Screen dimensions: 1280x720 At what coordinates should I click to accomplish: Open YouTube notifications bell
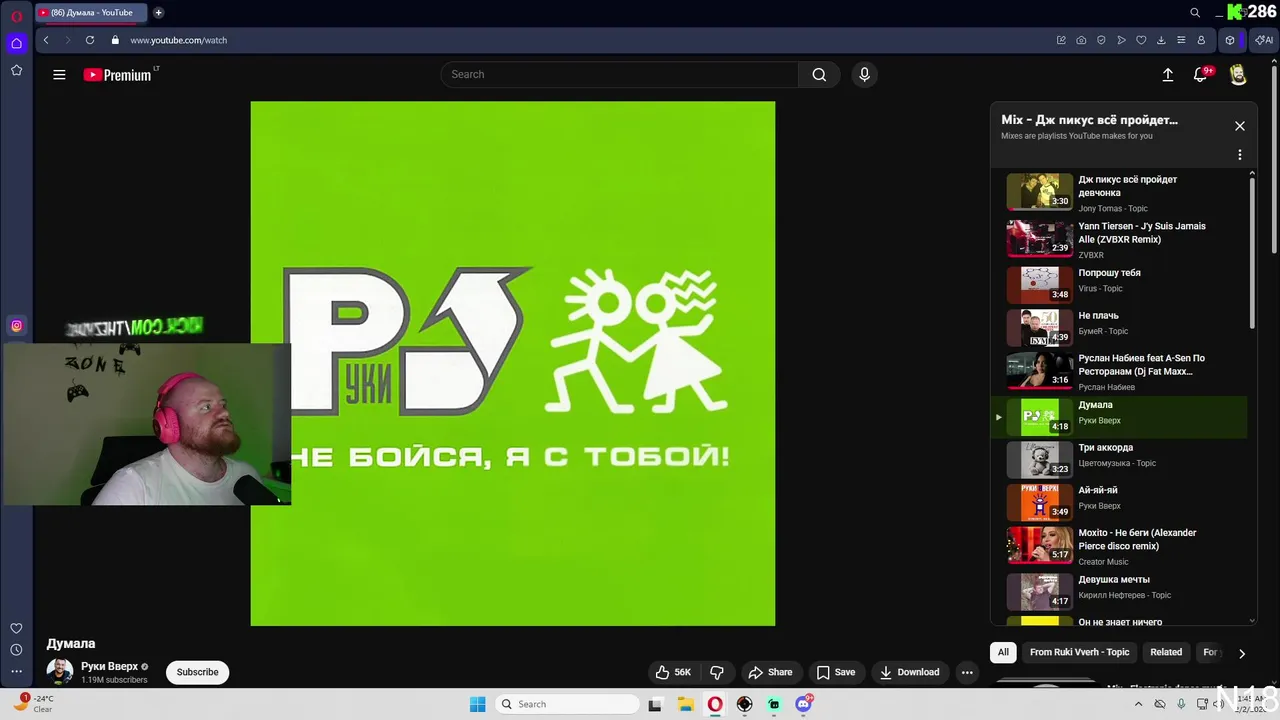pos(1201,74)
